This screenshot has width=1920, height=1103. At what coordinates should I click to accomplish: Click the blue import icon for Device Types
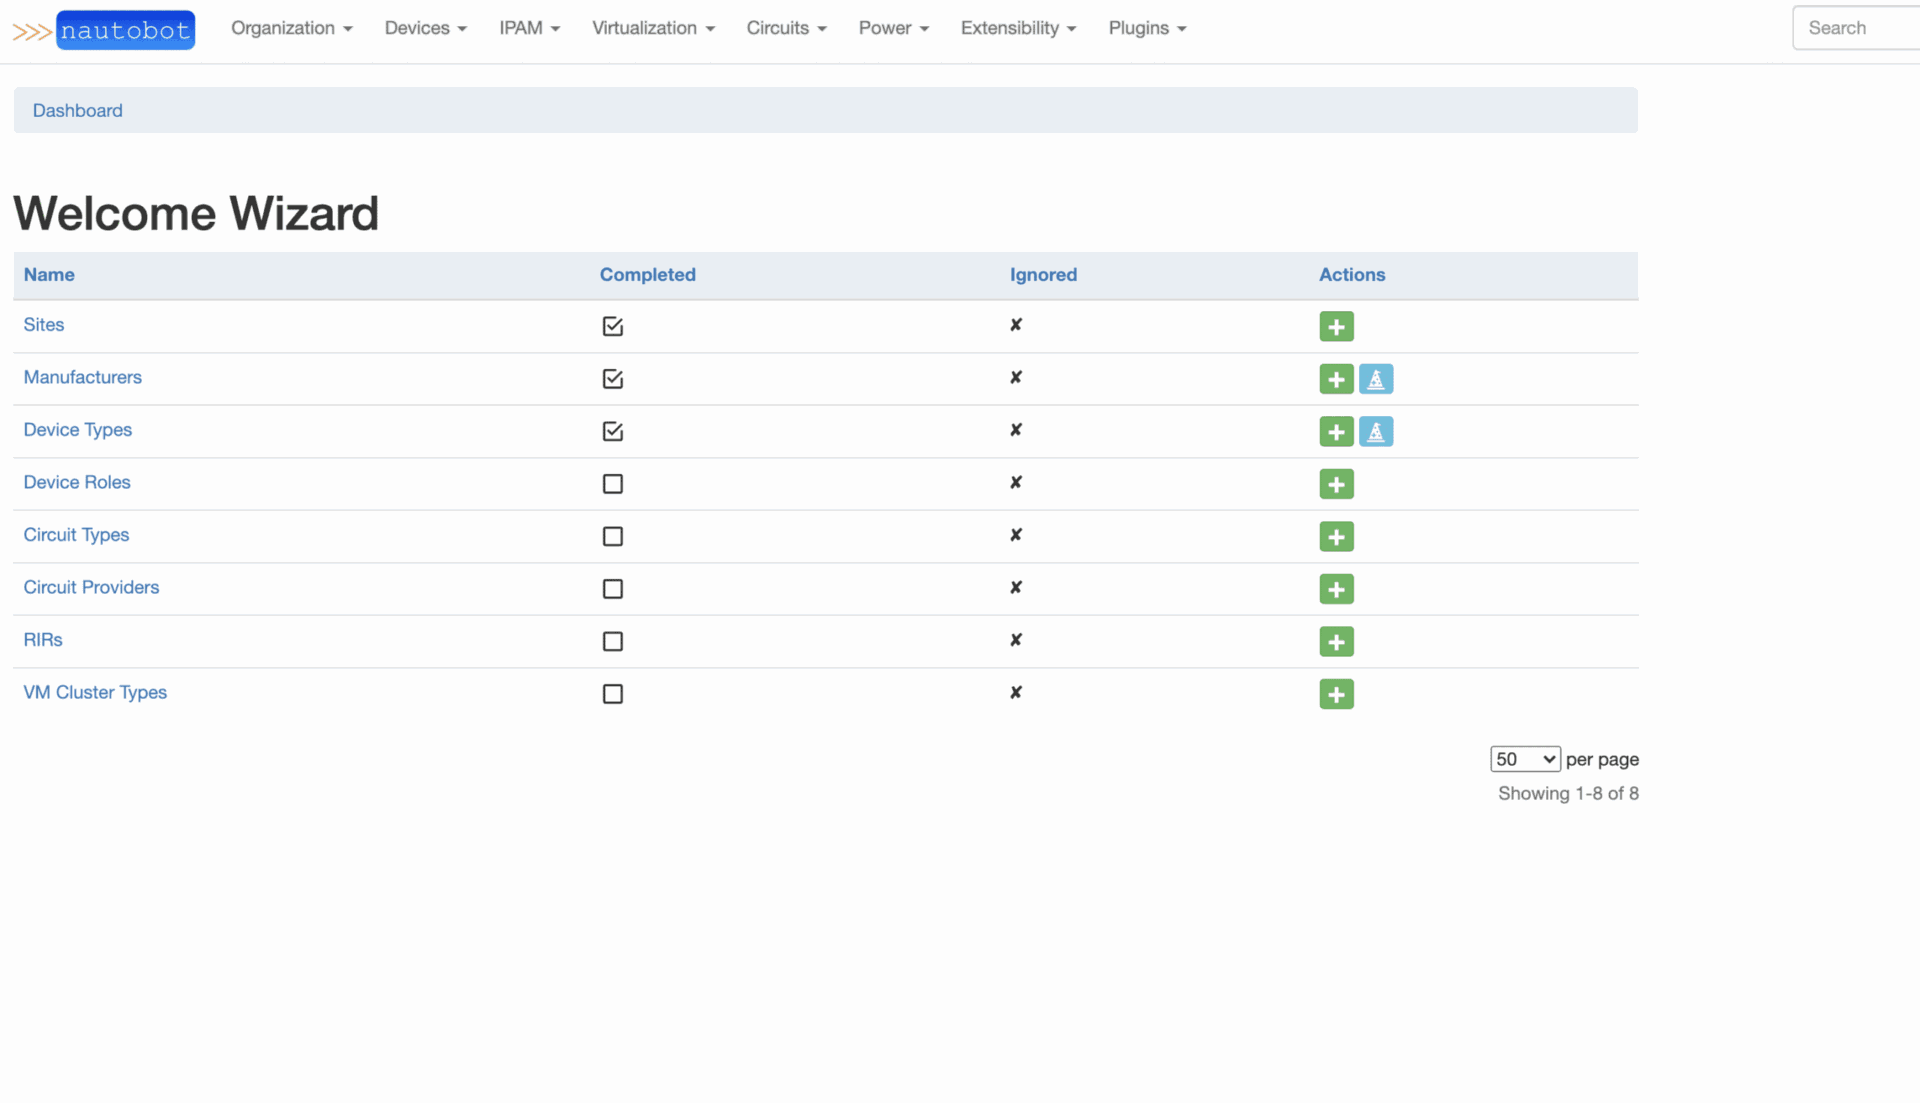coord(1376,432)
